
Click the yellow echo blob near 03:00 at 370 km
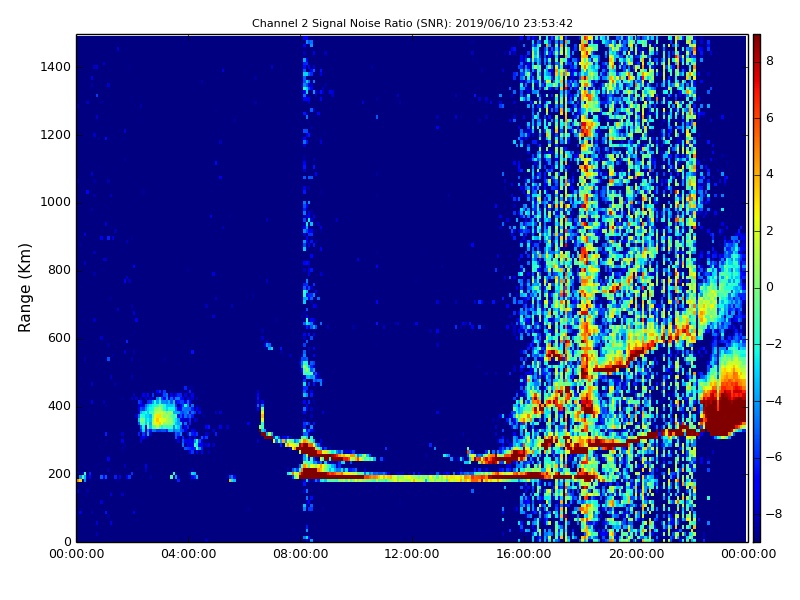160,417
